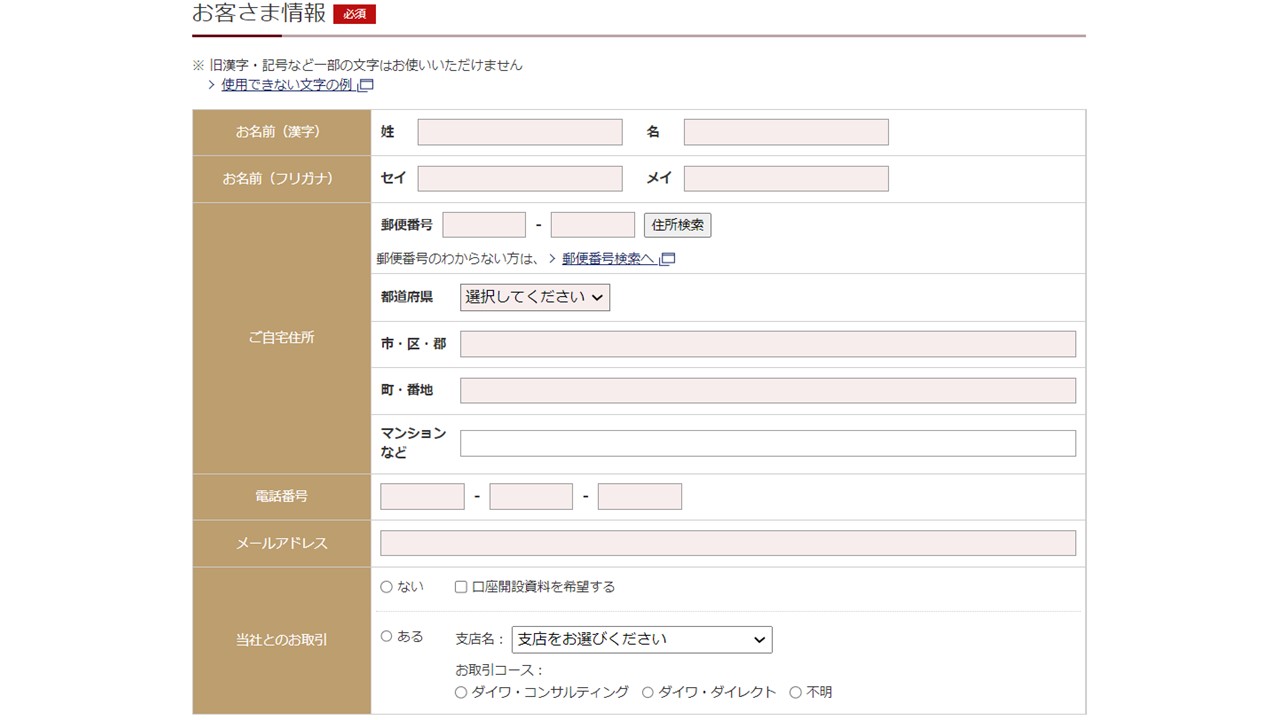Click the 名 kanji given-name field
The width and height of the screenshot is (1280, 720).
(x=786, y=132)
